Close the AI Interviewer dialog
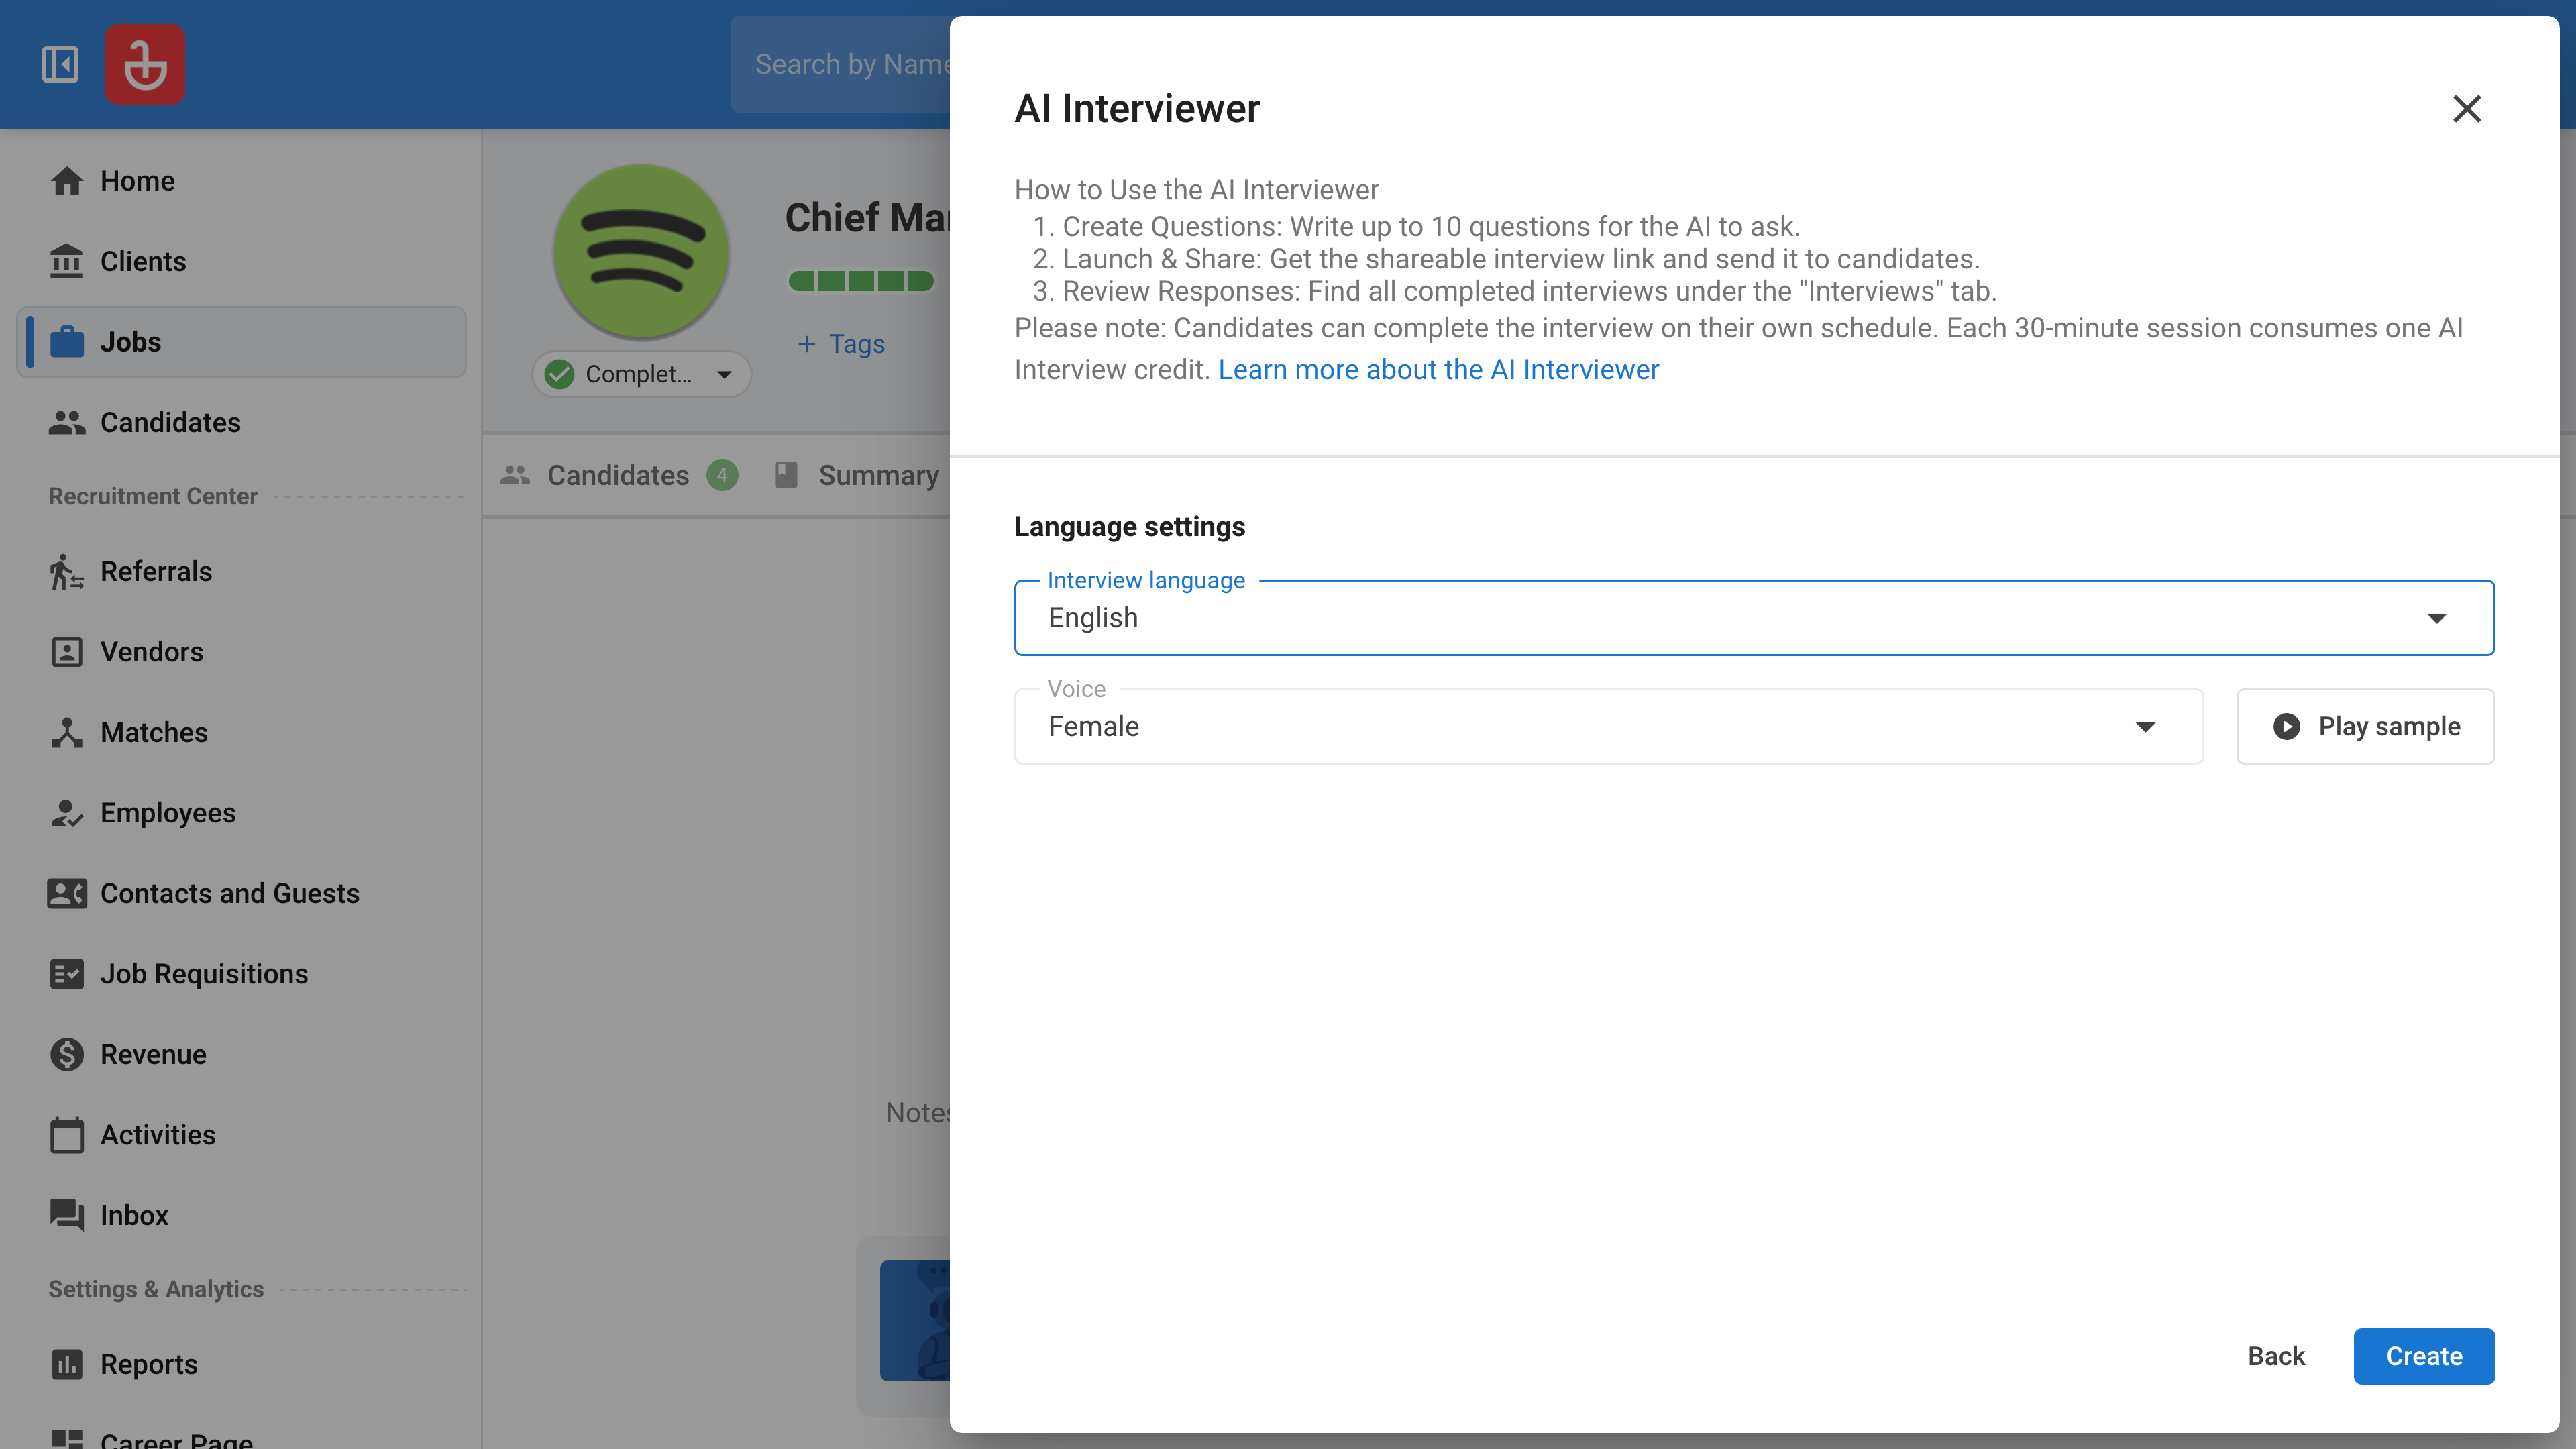 pos(2466,108)
